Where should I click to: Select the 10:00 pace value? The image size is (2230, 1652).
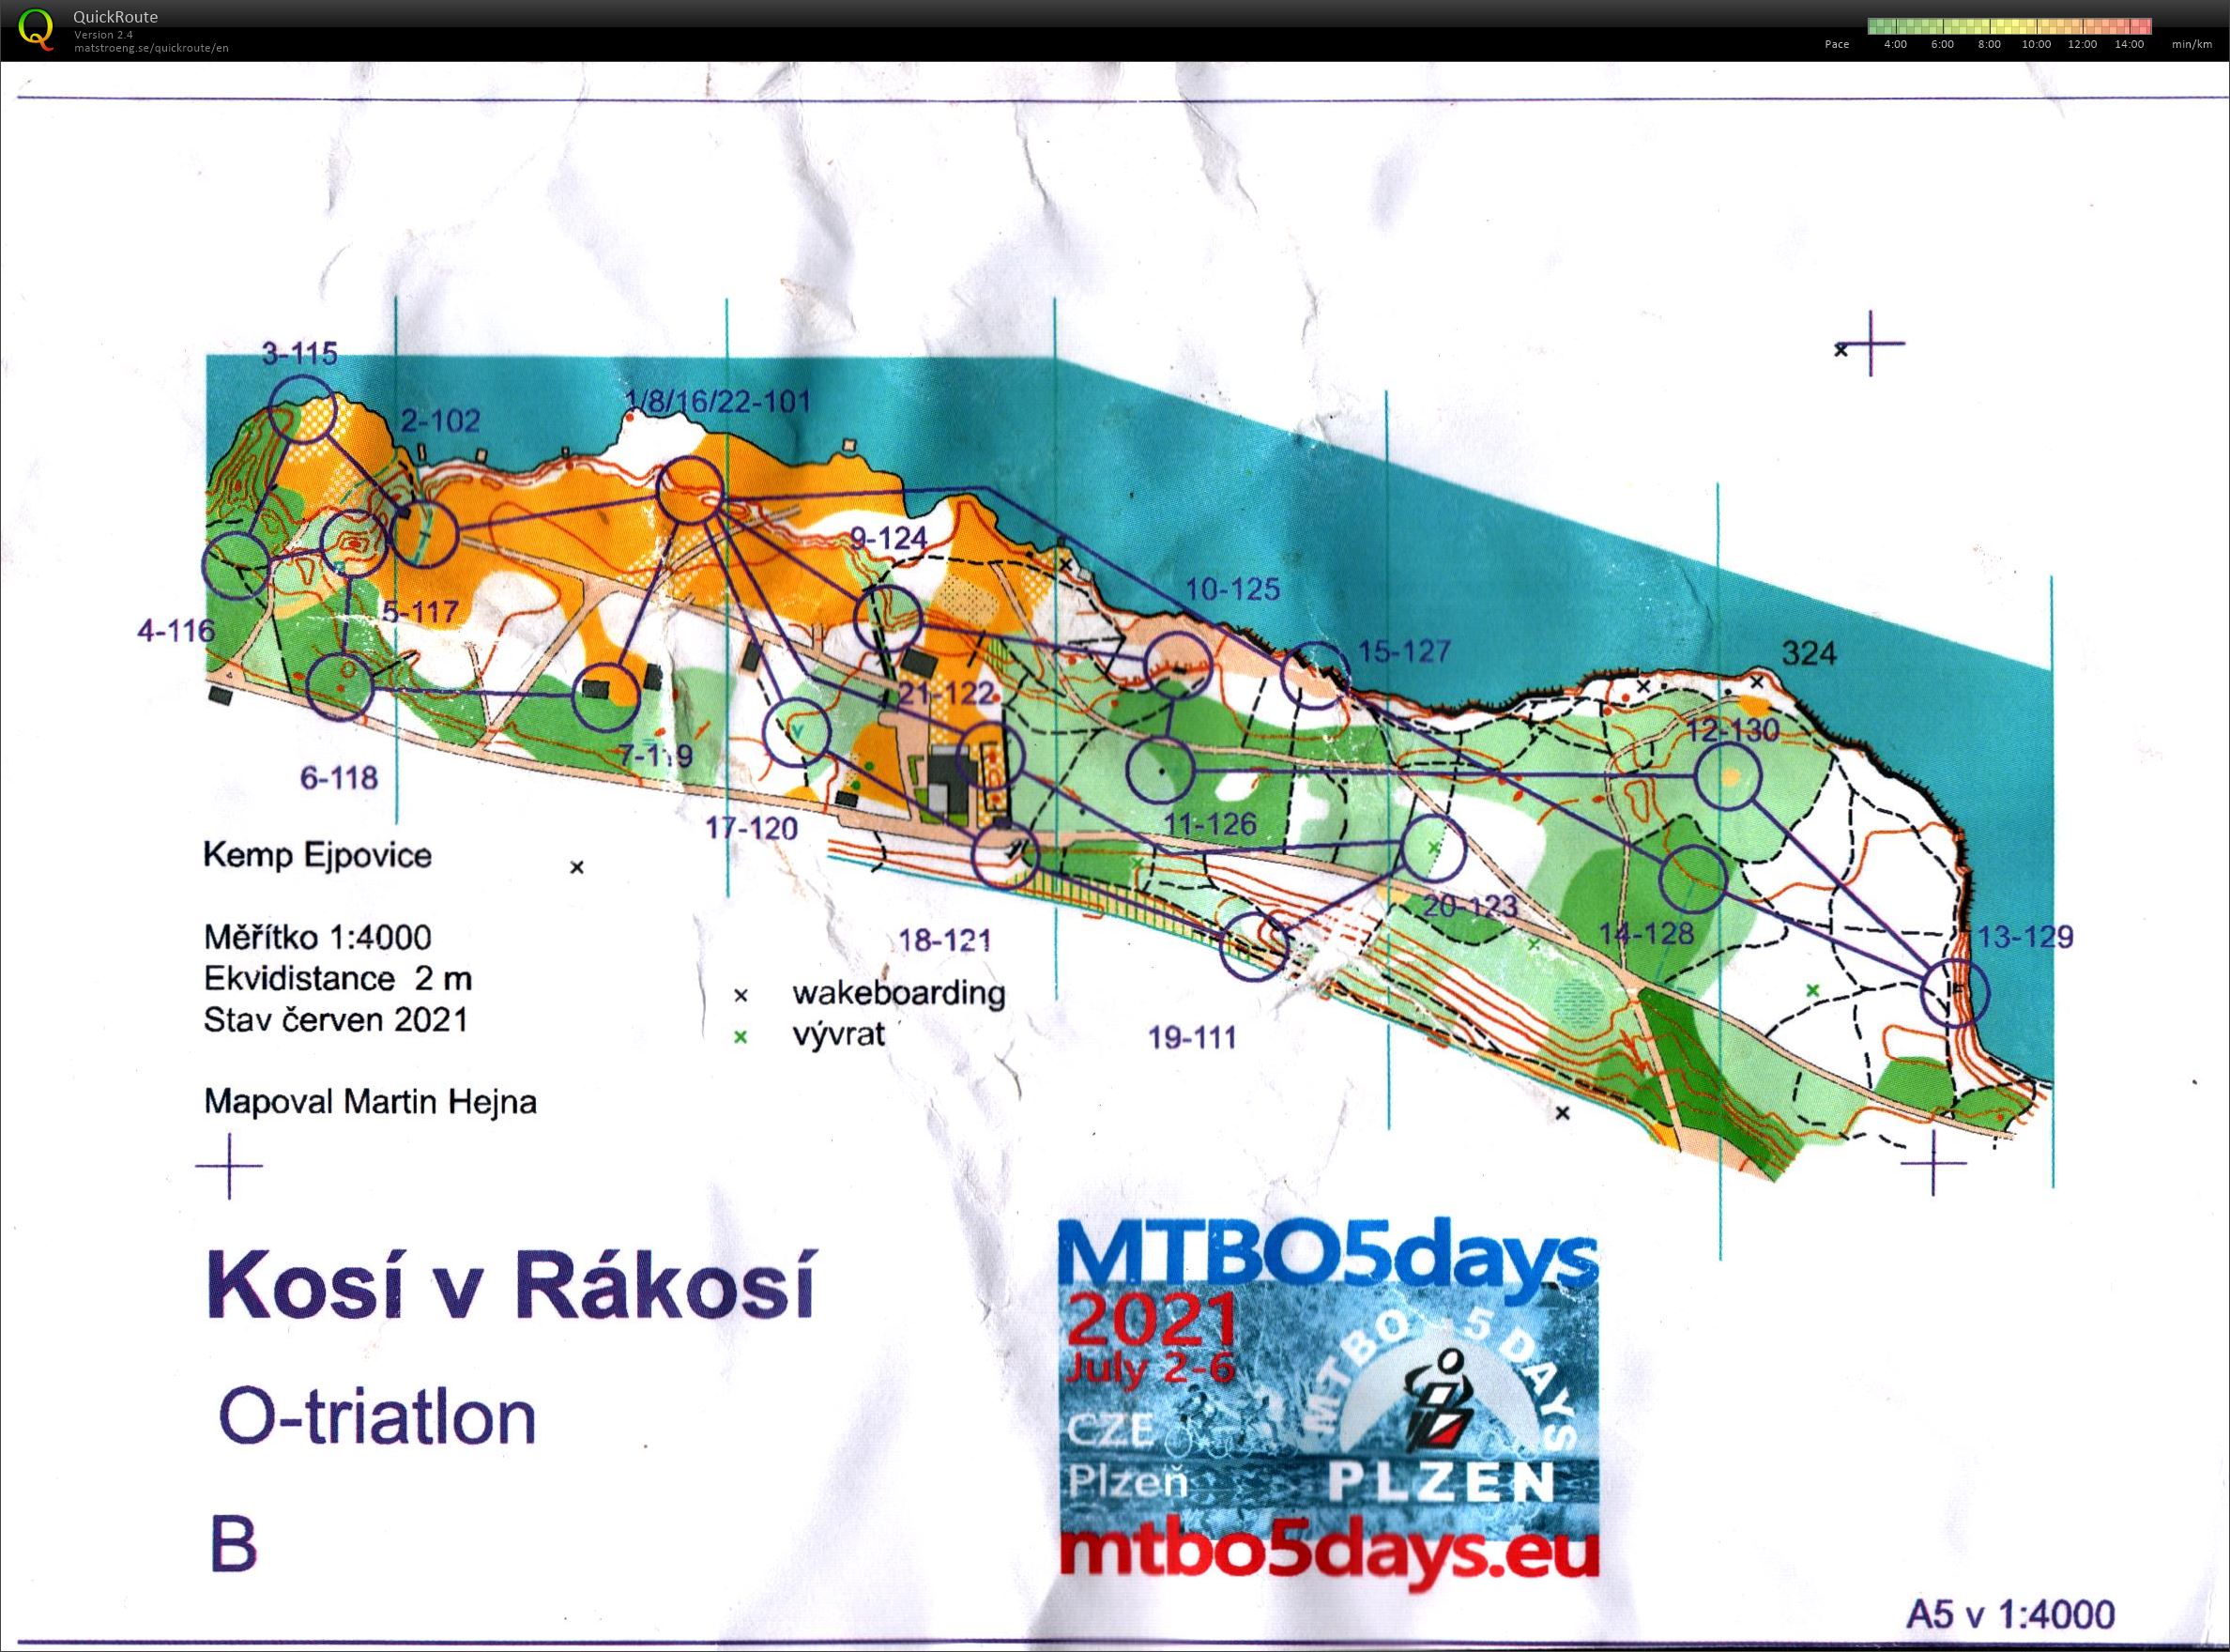(x=2036, y=44)
